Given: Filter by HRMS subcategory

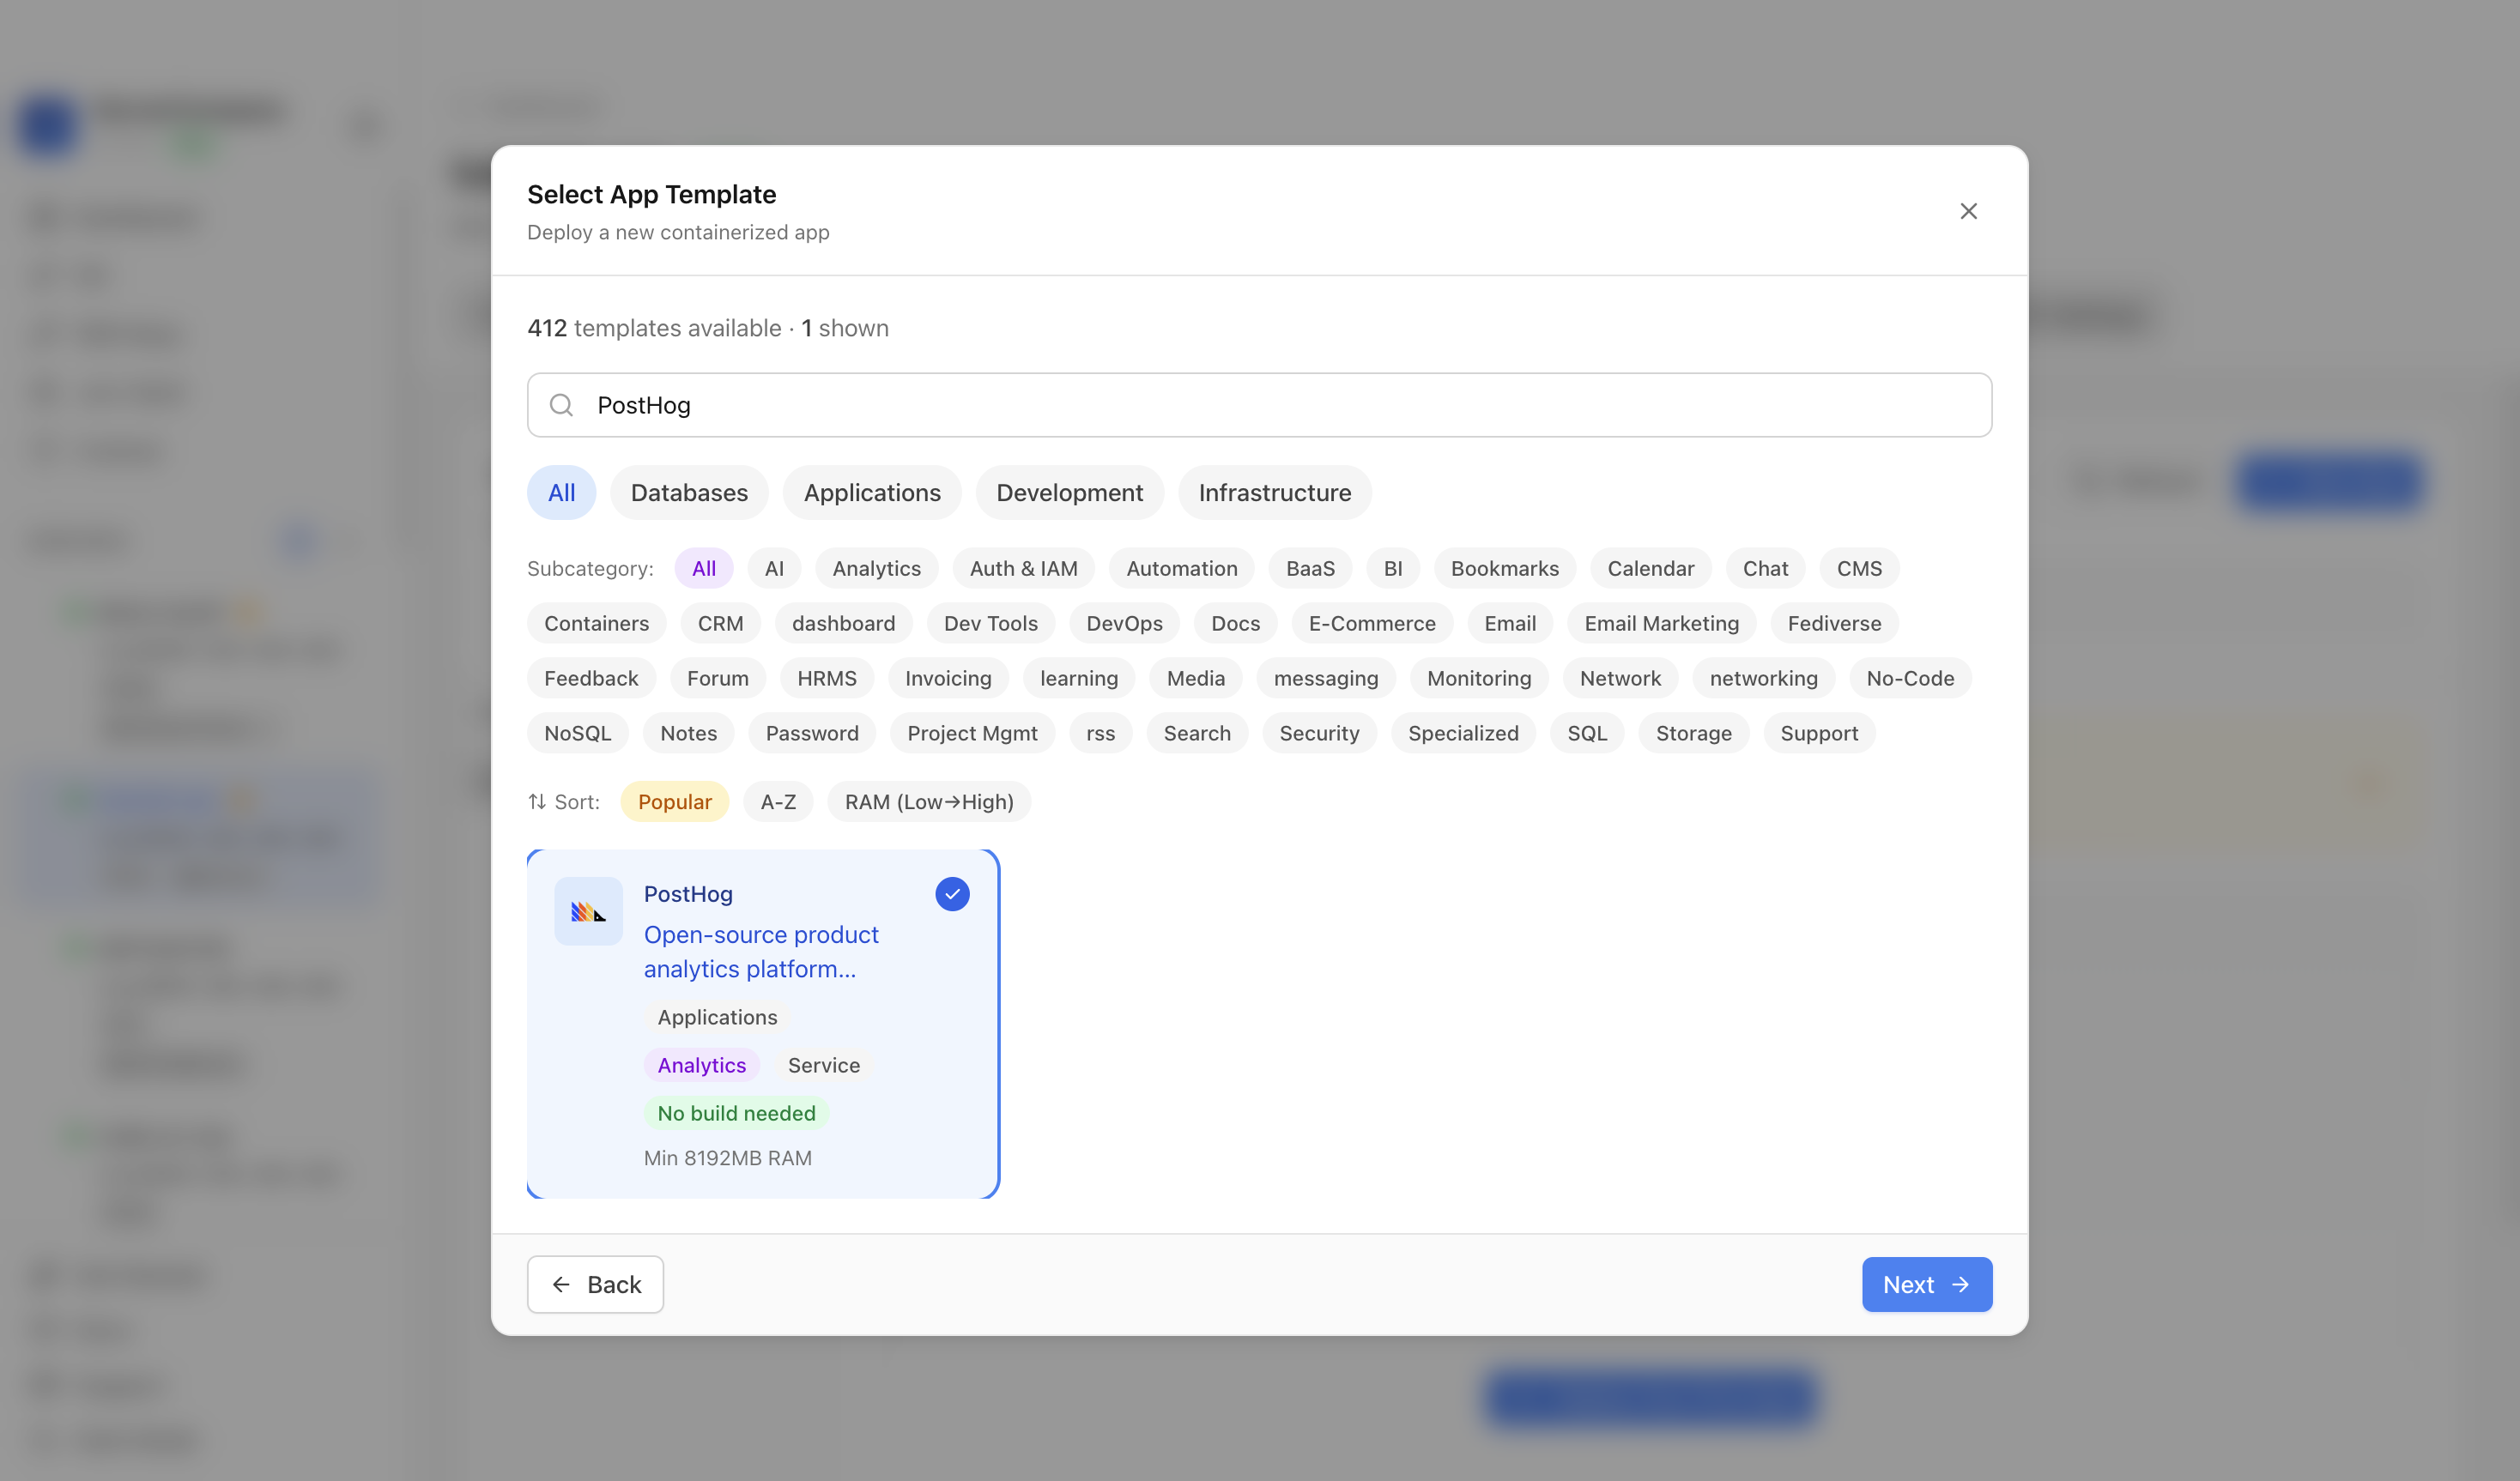Looking at the screenshot, I should pyautogui.click(x=826, y=678).
